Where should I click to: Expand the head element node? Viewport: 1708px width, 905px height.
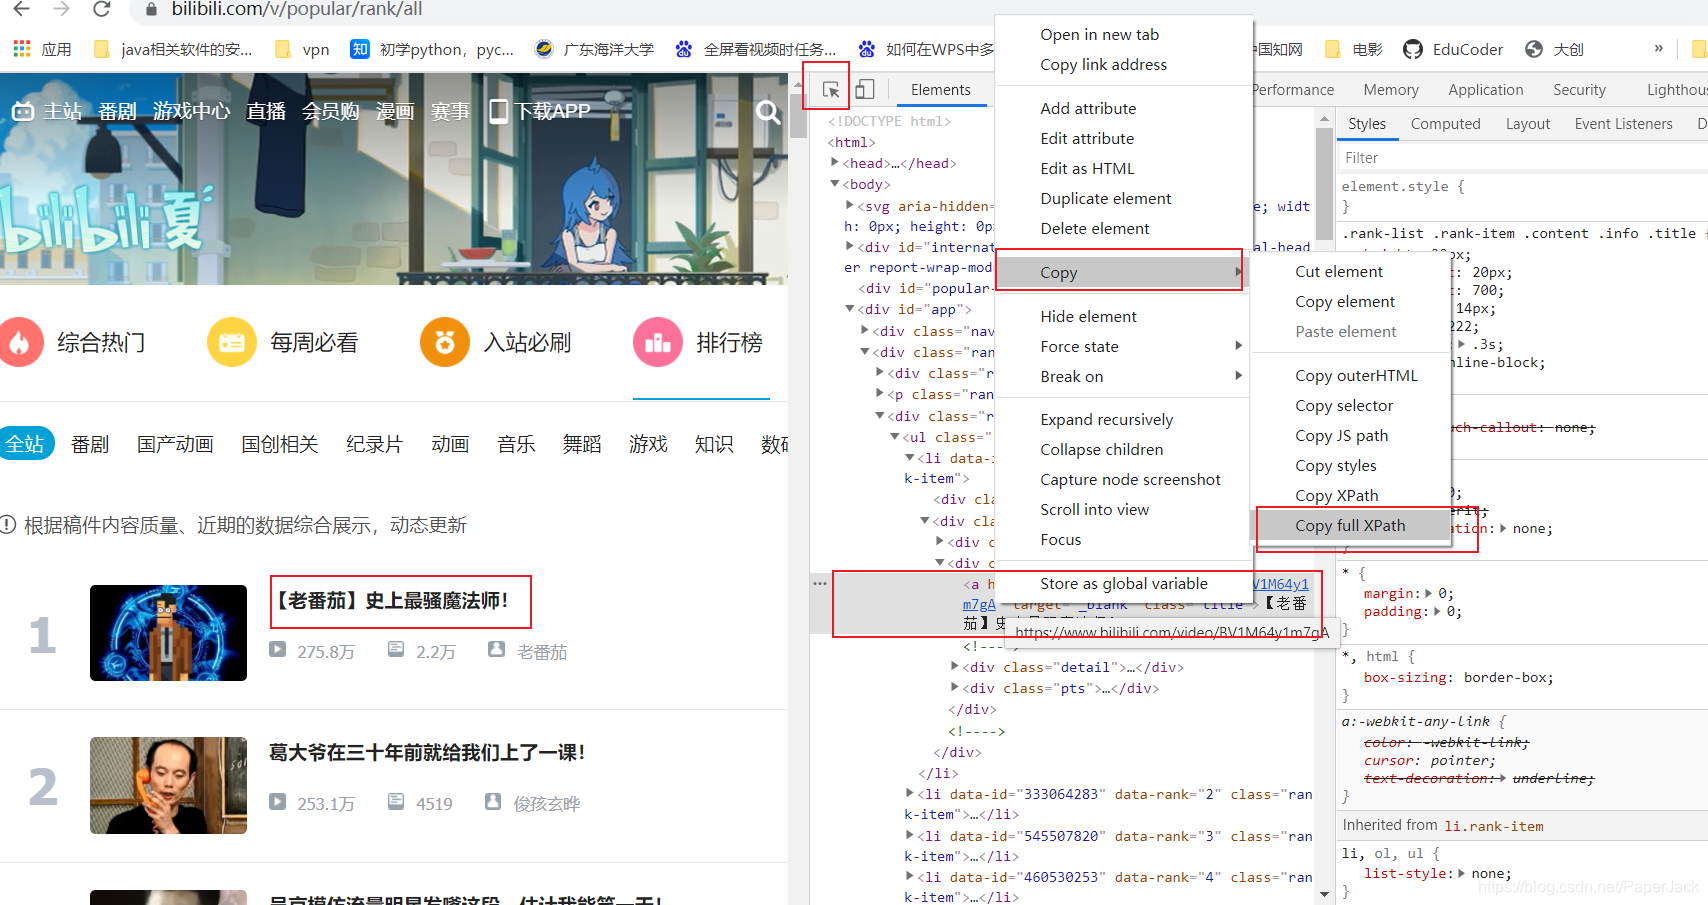pyautogui.click(x=834, y=163)
